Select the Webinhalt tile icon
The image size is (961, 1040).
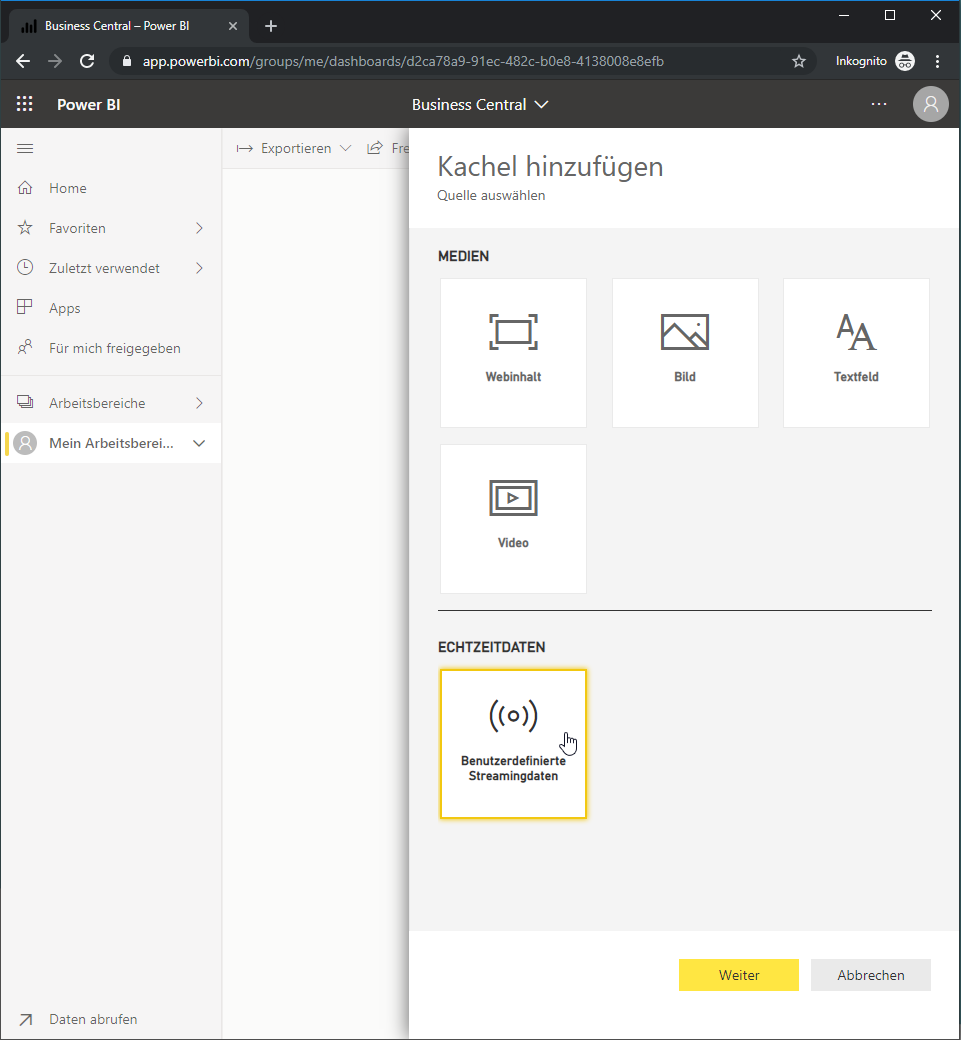point(513,332)
